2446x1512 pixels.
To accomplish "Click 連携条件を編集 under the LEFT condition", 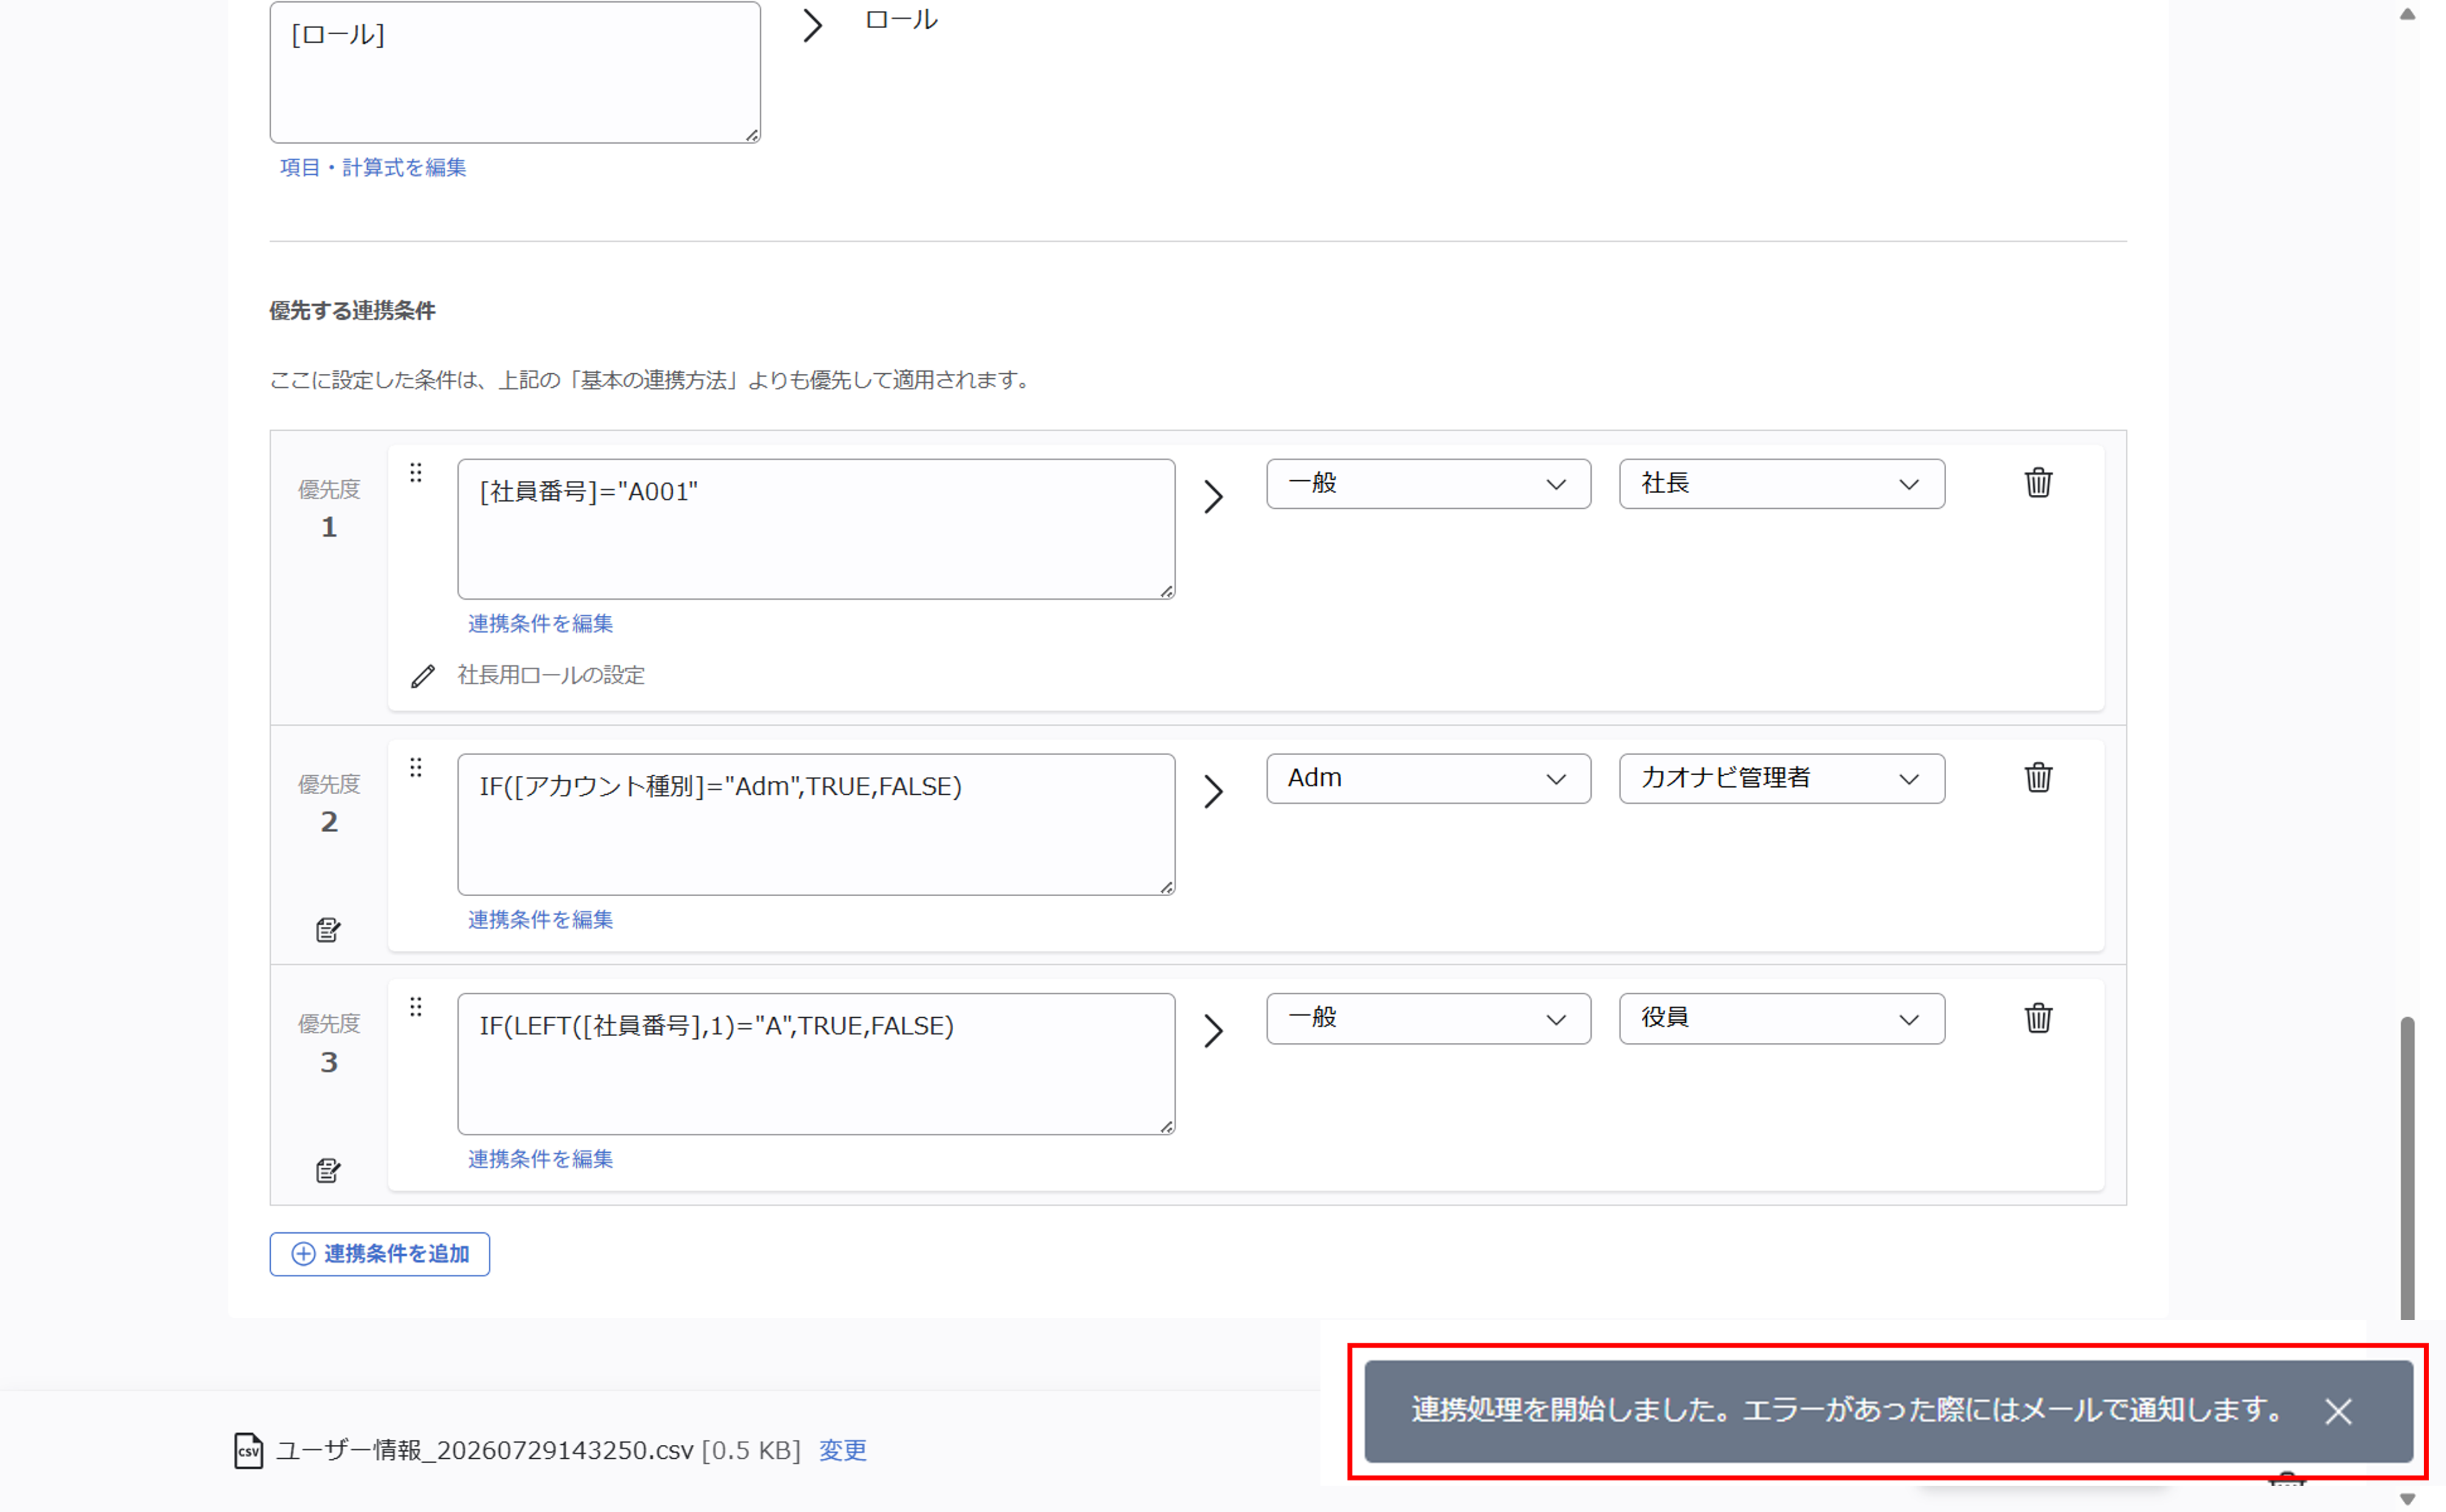I will point(540,1159).
